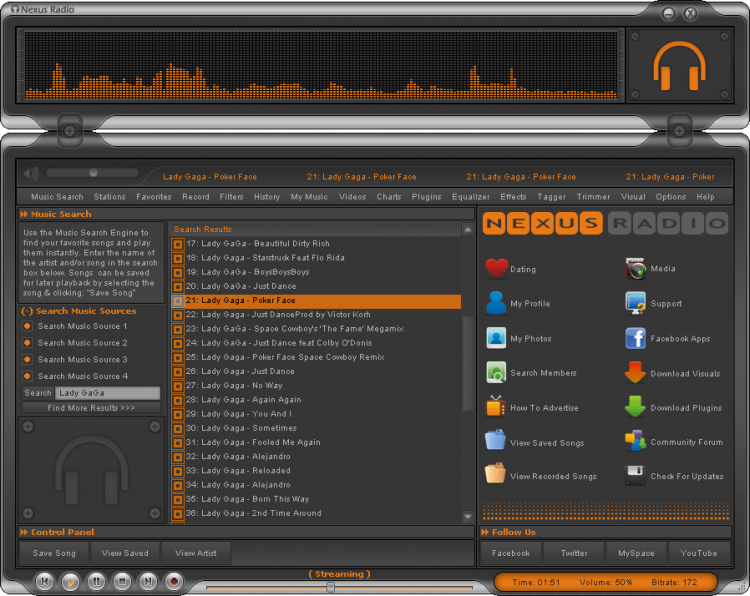
Task: Open the Options menu
Action: 671,197
